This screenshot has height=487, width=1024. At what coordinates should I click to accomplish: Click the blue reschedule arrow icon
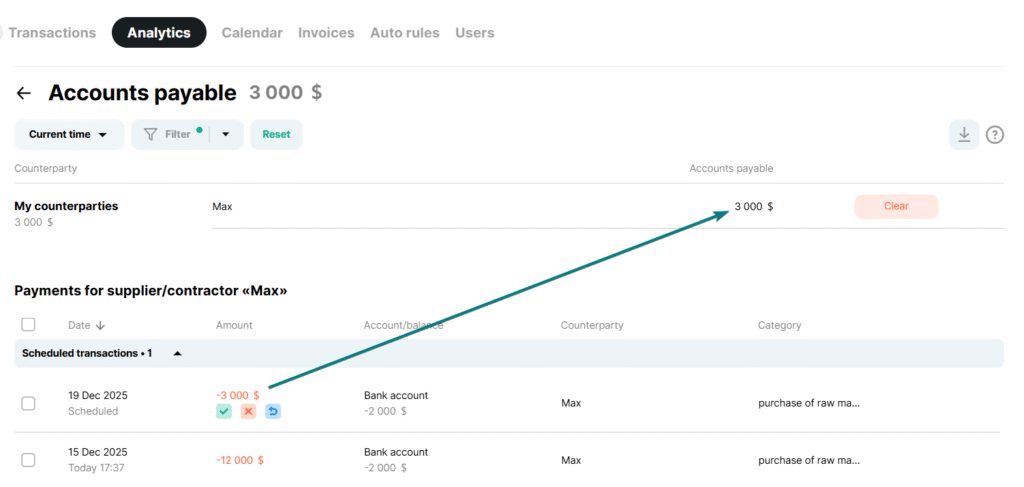tap(273, 411)
